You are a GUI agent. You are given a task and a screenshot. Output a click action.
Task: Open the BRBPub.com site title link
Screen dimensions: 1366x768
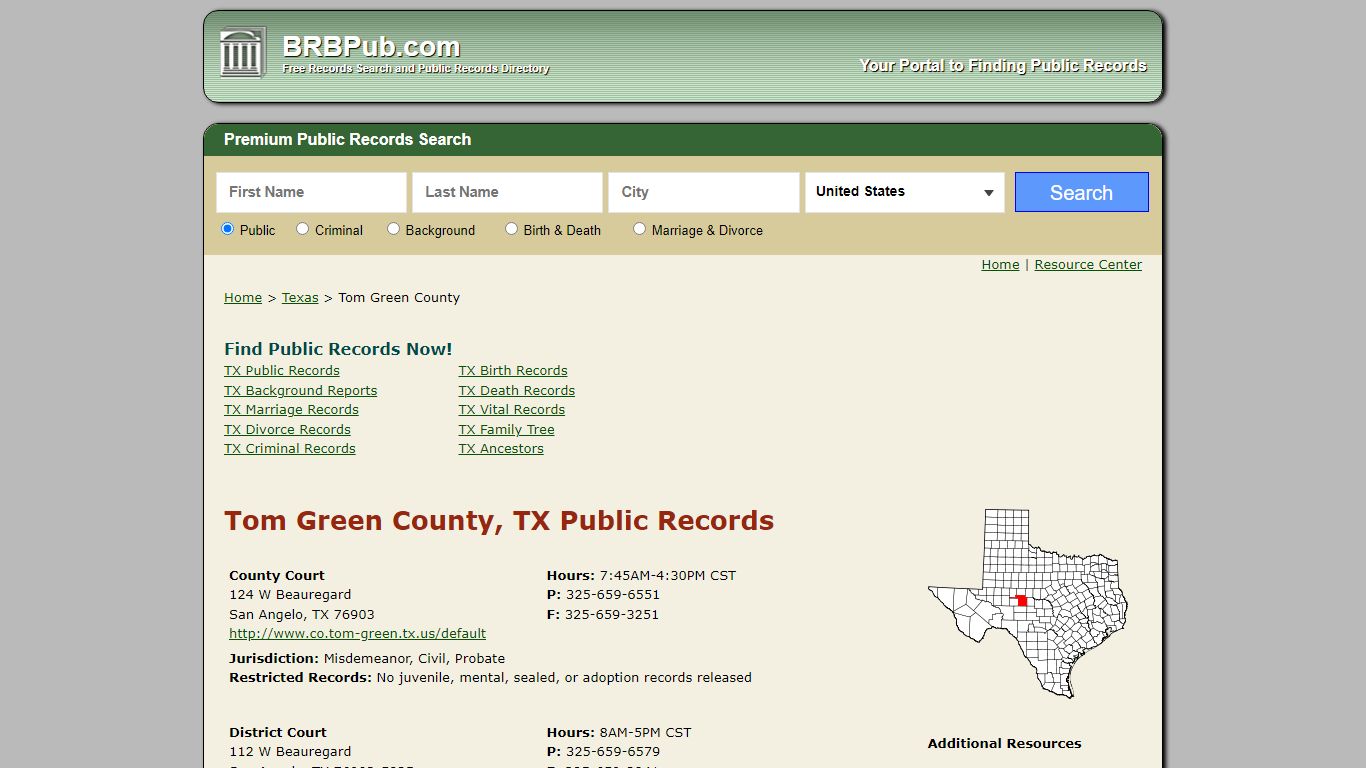coord(371,46)
